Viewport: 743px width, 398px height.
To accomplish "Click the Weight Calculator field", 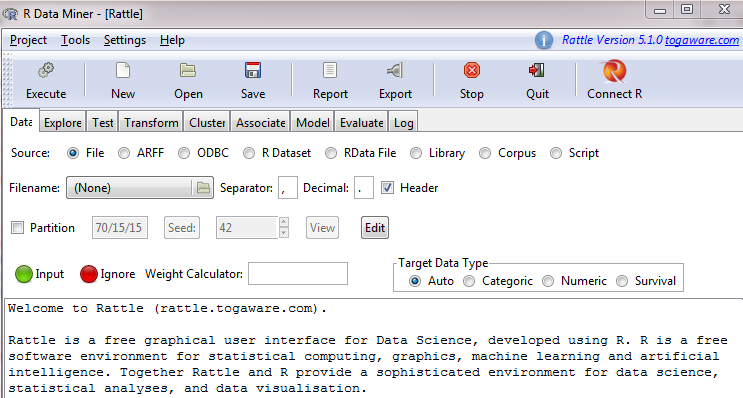I will (x=298, y=274).
